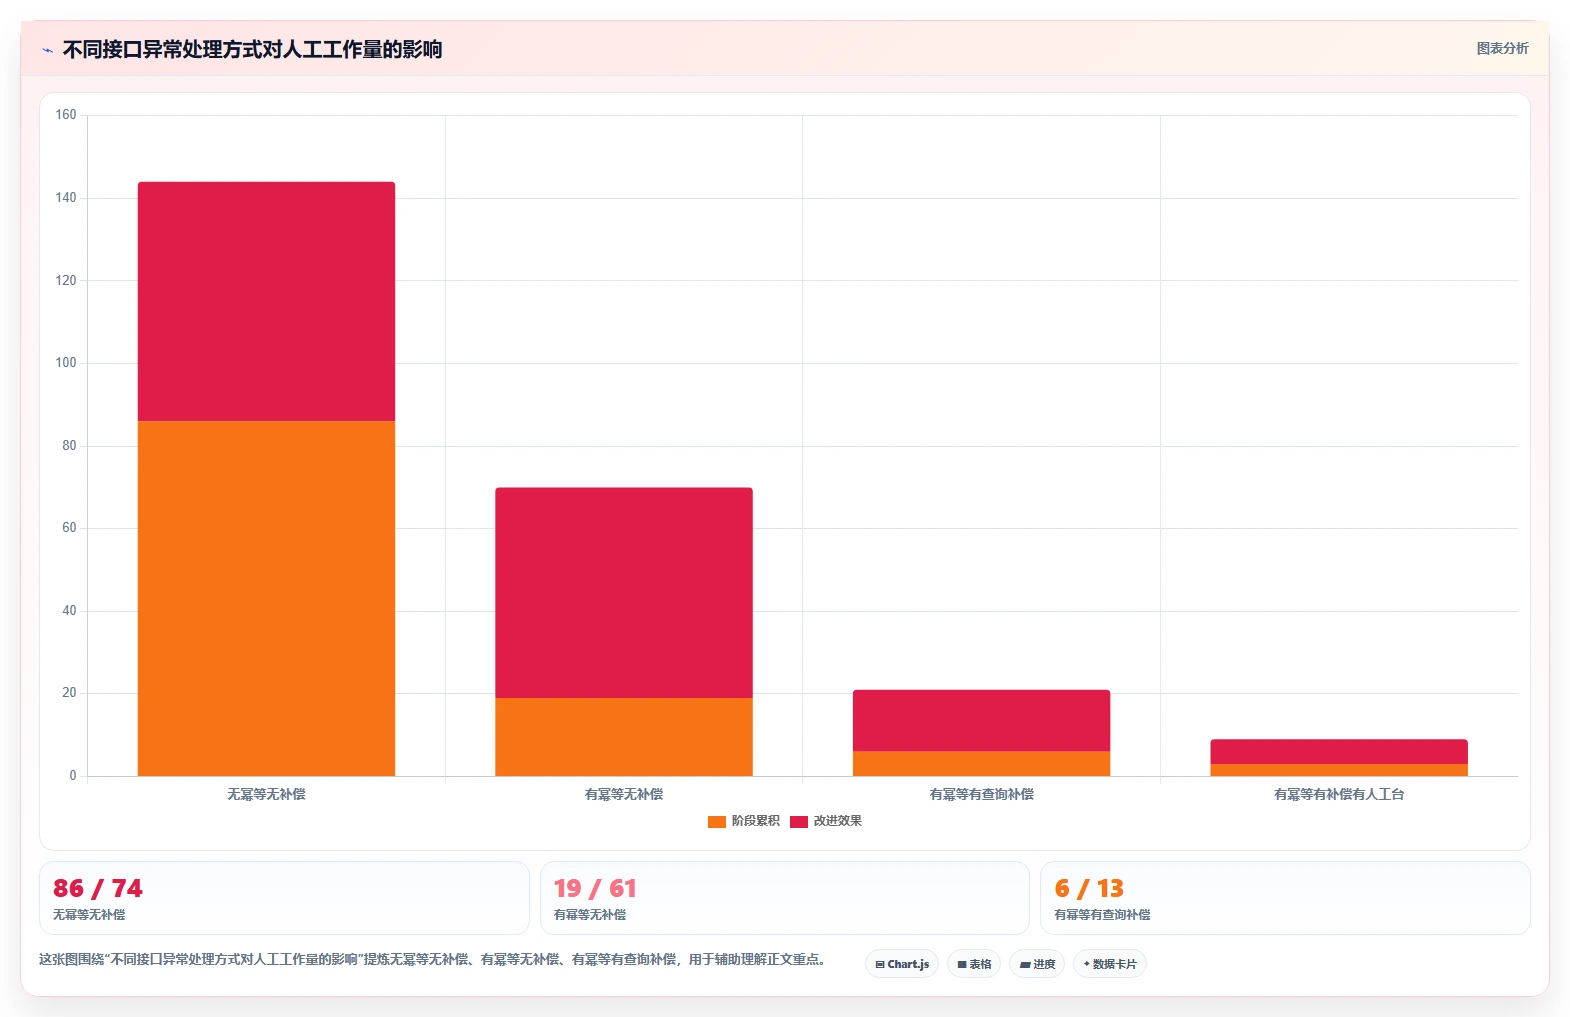The width and height of the screenshot is (1570, 1017).
Task: Toggle the 阶段累积 legend item
Action: [x=744, y=821]
